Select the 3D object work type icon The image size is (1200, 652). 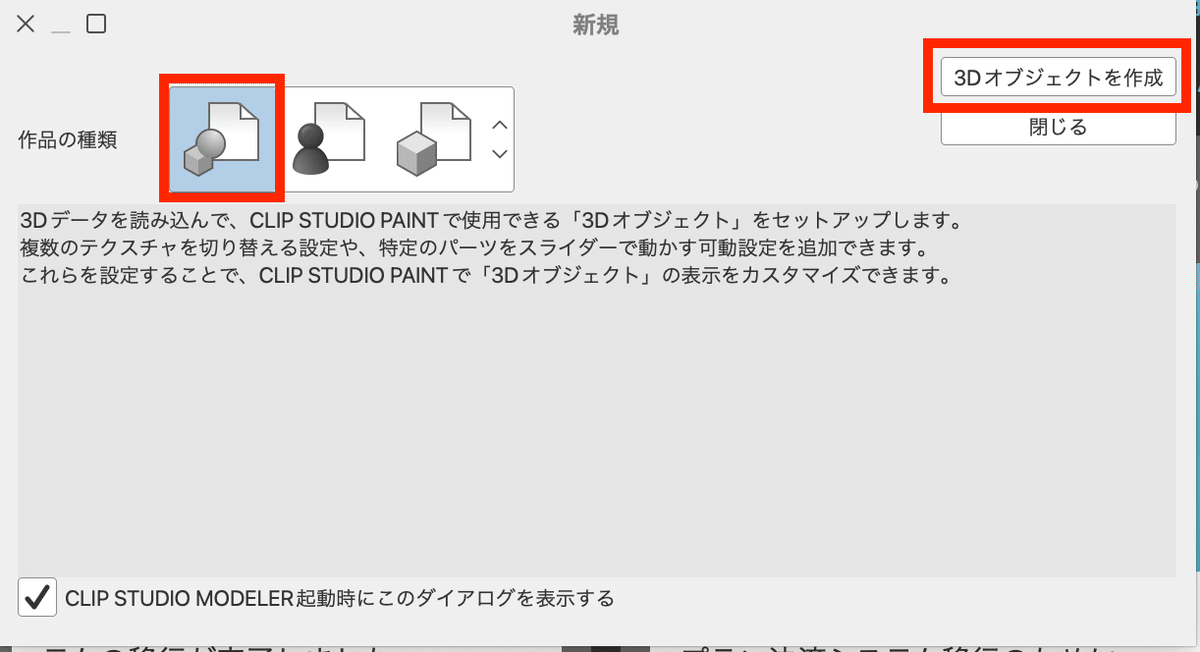click(x=222, y=139)
